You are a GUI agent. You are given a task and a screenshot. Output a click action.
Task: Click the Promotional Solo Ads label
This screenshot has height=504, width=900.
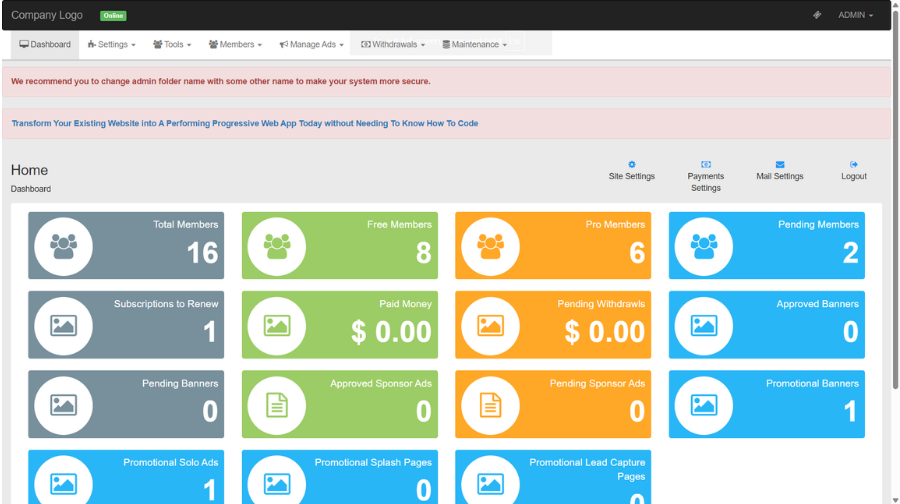pos(170,462)
